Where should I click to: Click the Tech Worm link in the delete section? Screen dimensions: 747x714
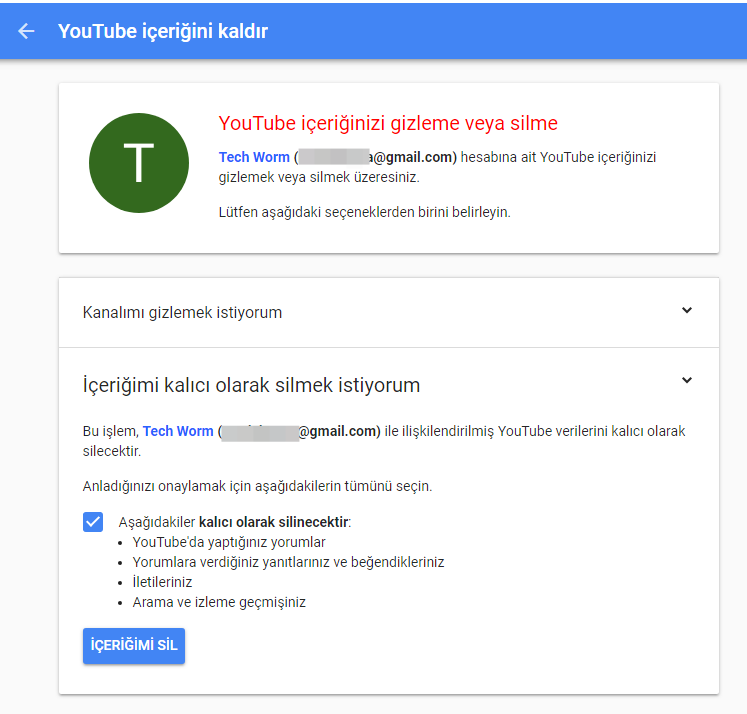178,431
